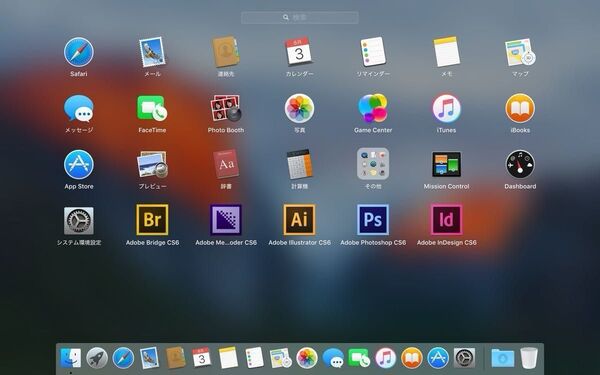Screen dimensions: 600x375
Task: Open Dictionary (辞書) app
Action: pyautogui.click(x=226, y=164)
